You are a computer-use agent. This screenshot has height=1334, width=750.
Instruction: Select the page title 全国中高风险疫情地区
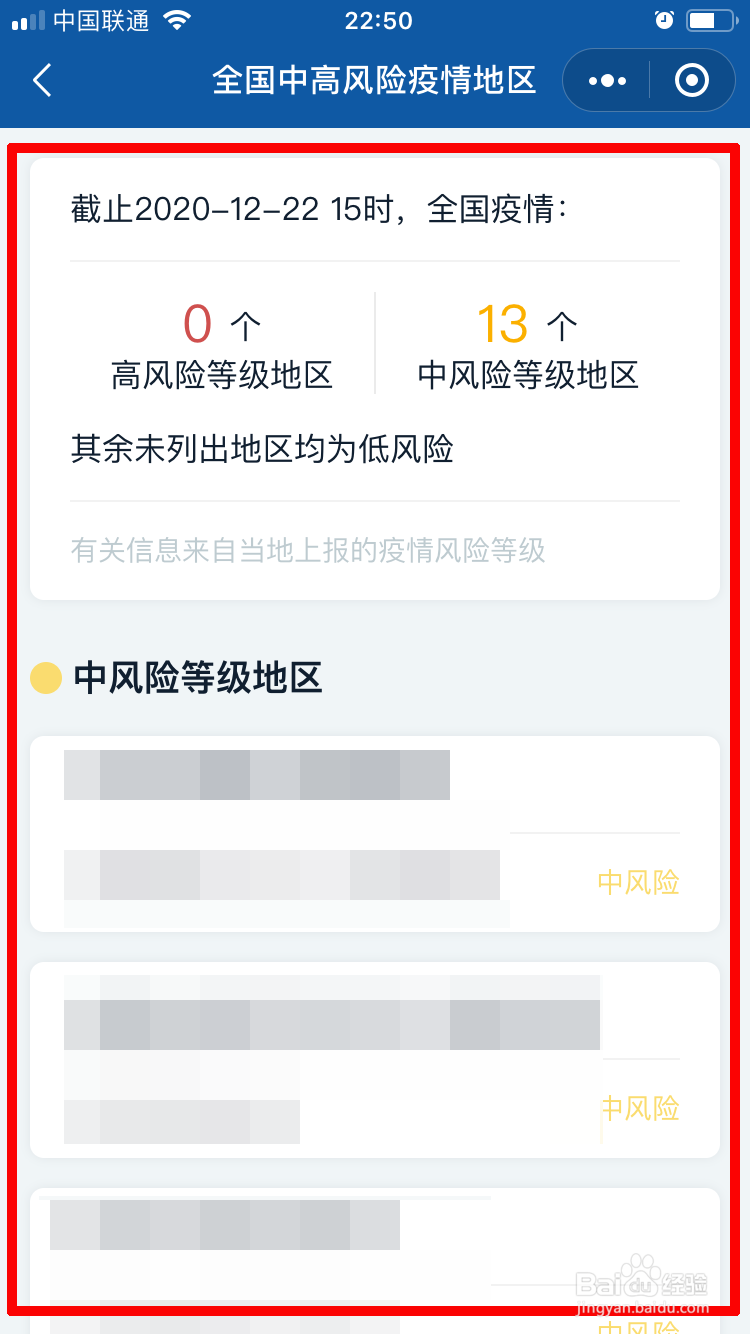coord(374,80)
